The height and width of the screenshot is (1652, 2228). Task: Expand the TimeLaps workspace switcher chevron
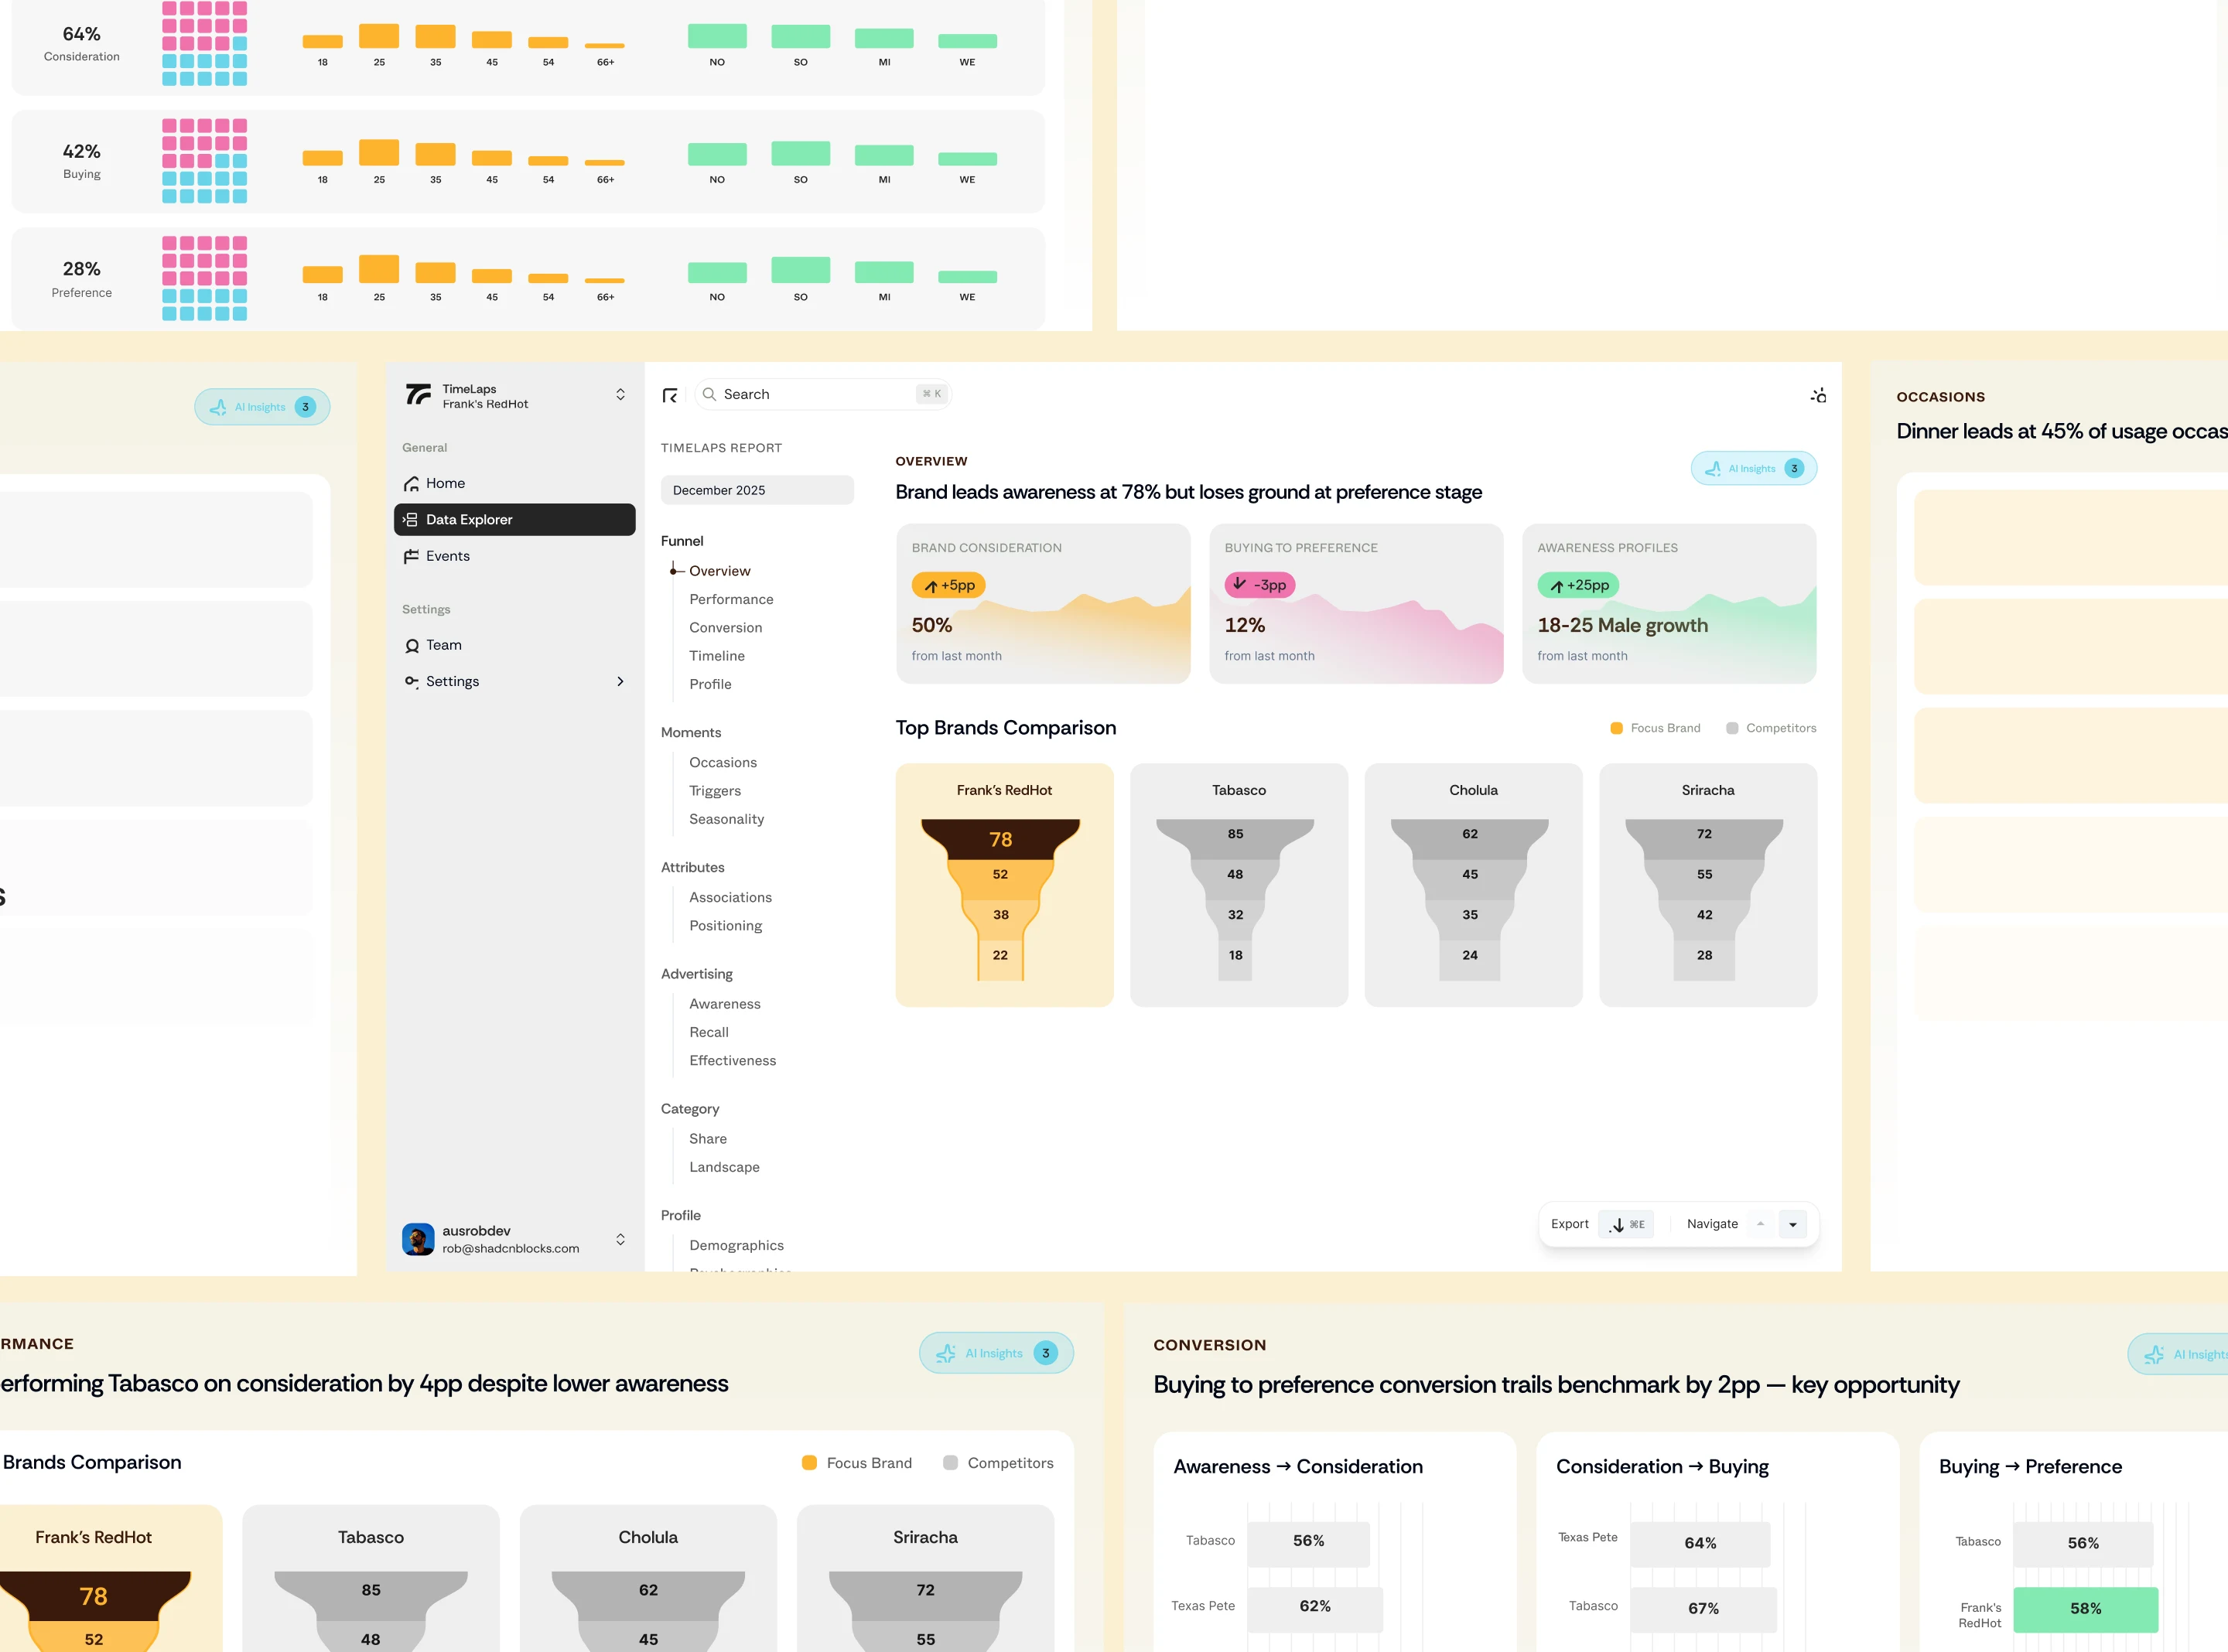[x=620, y=395]
